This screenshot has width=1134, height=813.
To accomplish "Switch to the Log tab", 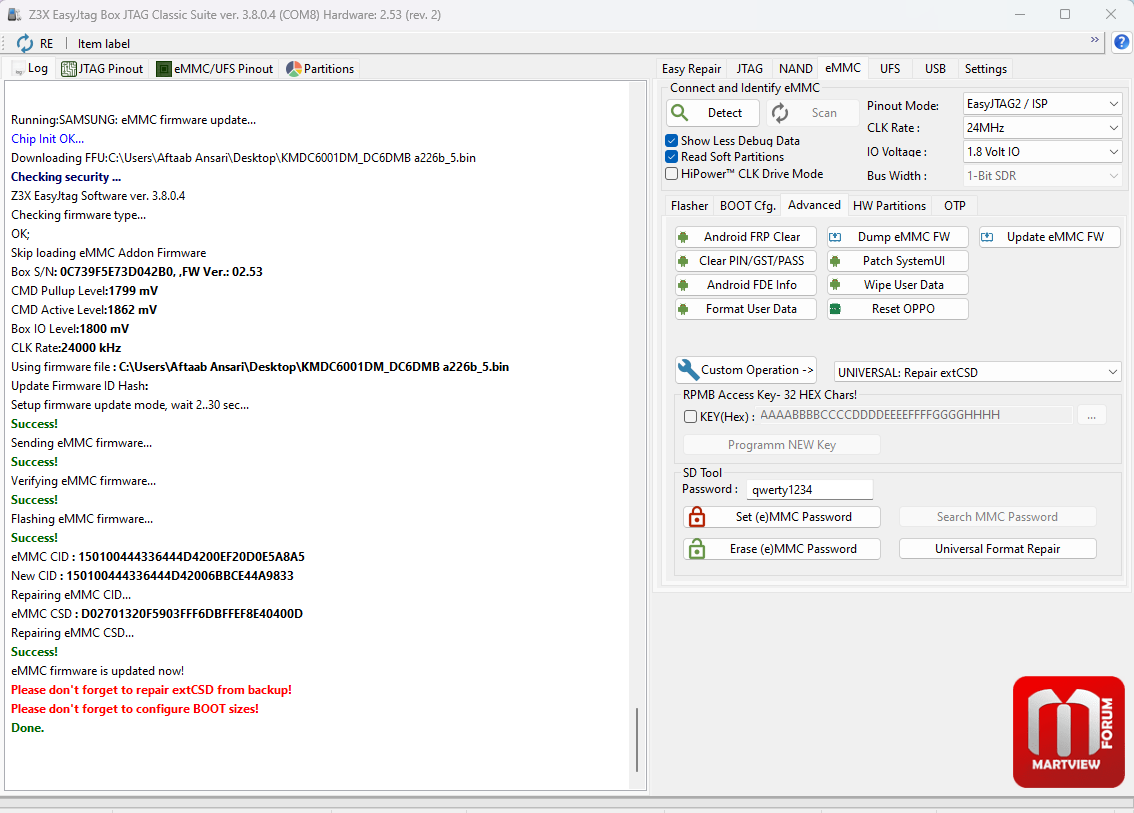I will pos(31,69).
